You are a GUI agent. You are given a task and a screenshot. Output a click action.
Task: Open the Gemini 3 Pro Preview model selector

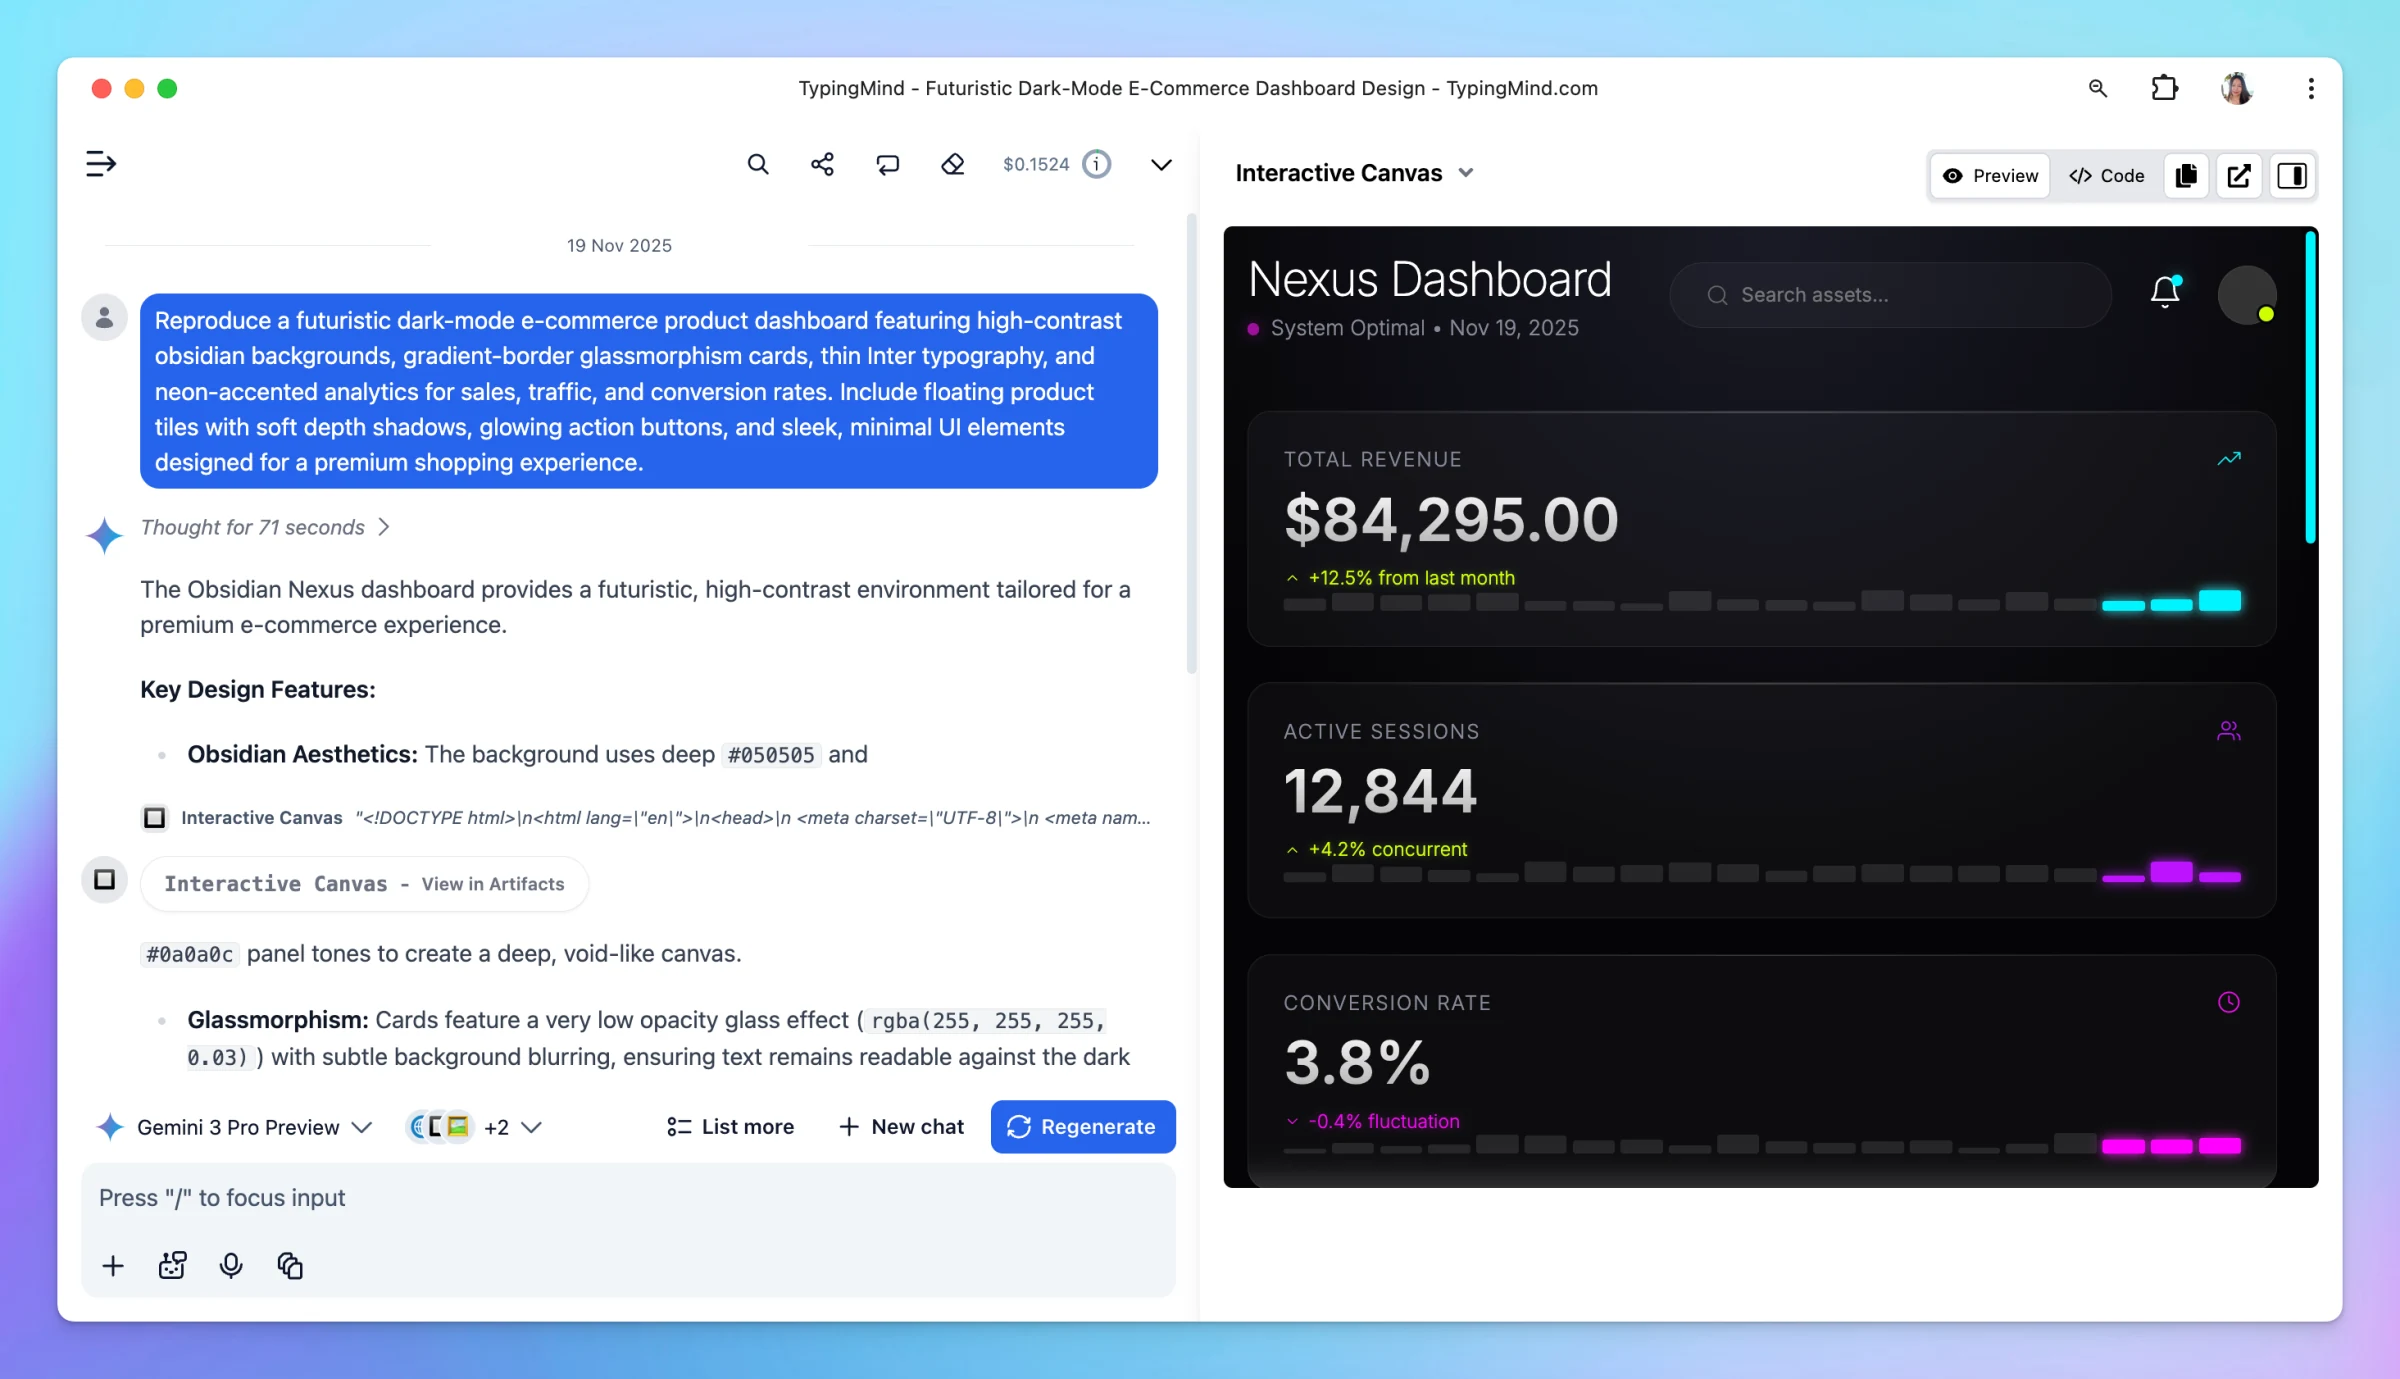(235, 1127)
